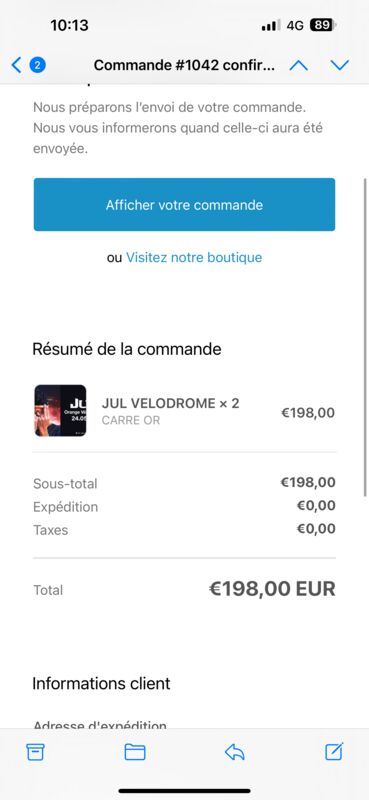Screen dimensions: 369x800
Task: Jump to the next message with the down arrow
Action: pos(339,65)
